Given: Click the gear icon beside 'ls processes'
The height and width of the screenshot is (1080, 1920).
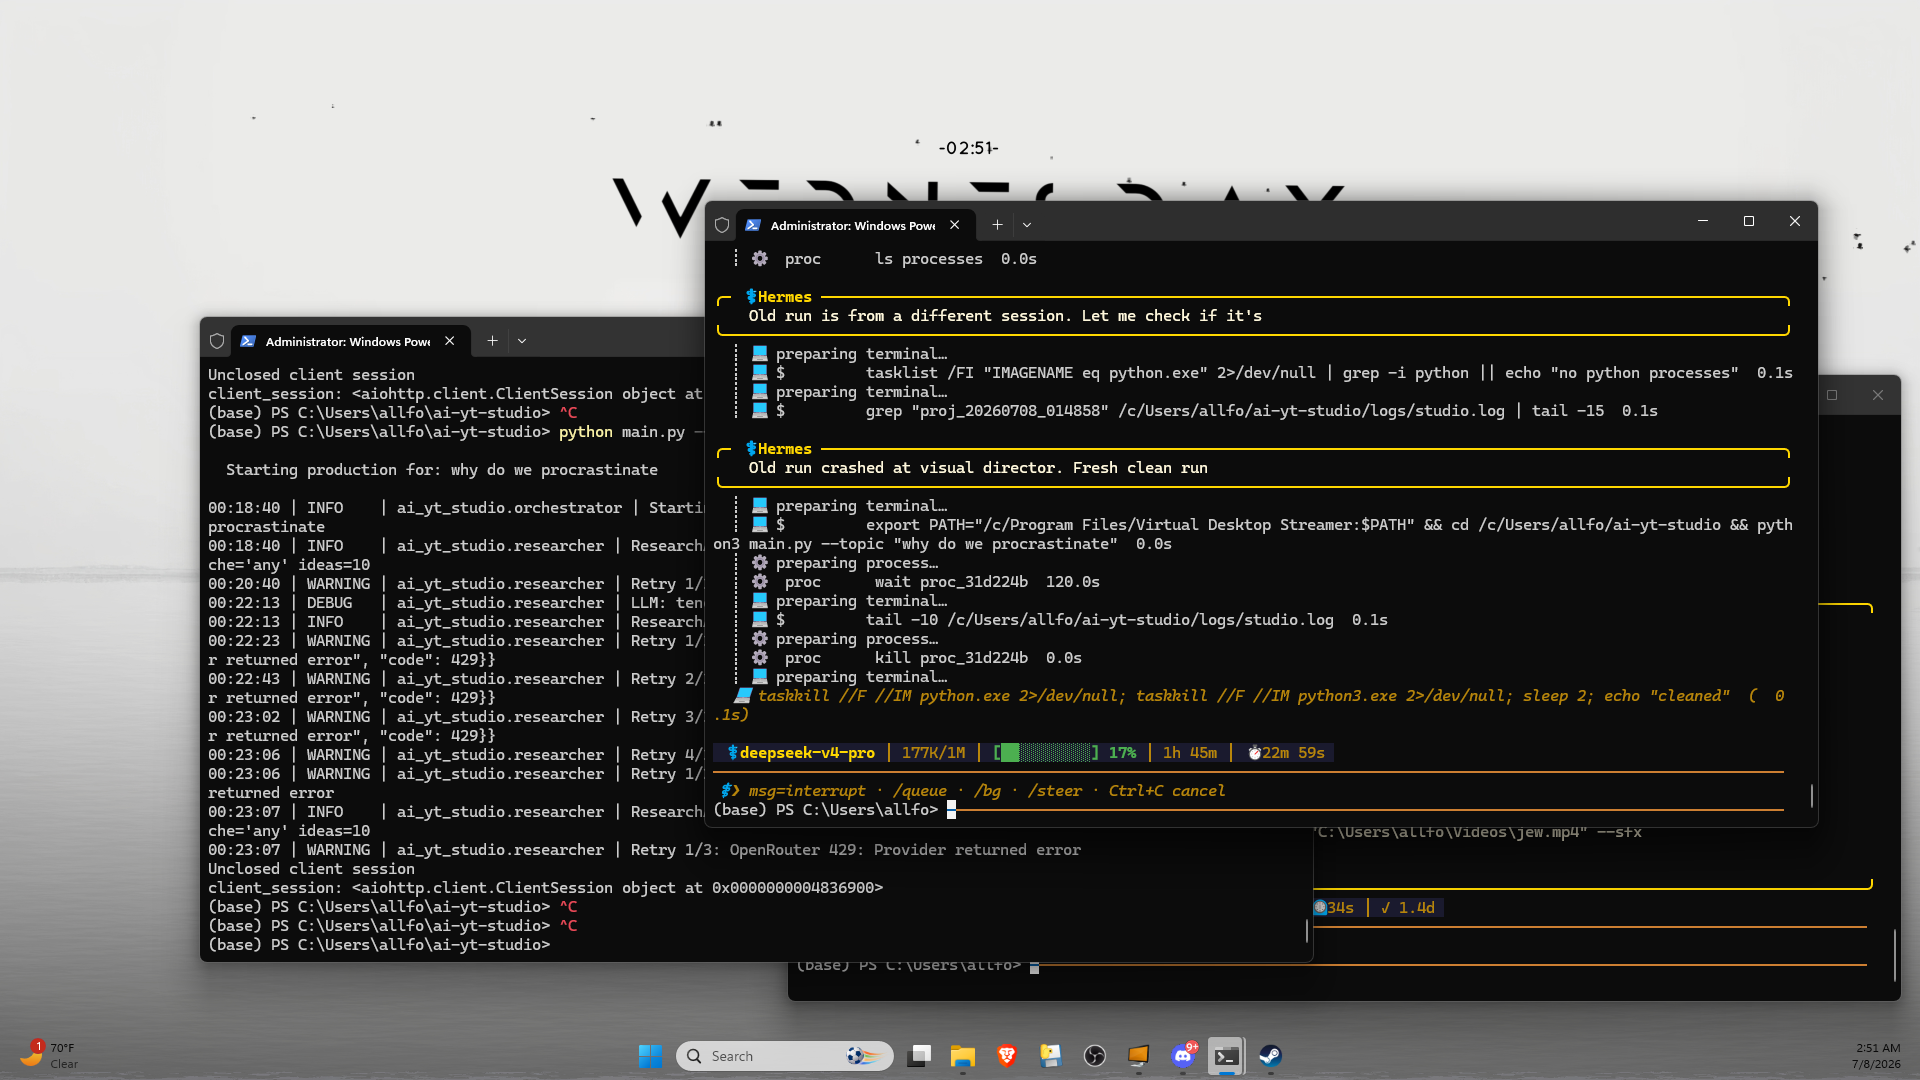Looking at the screenshot, I should click(x=760, y=259).
